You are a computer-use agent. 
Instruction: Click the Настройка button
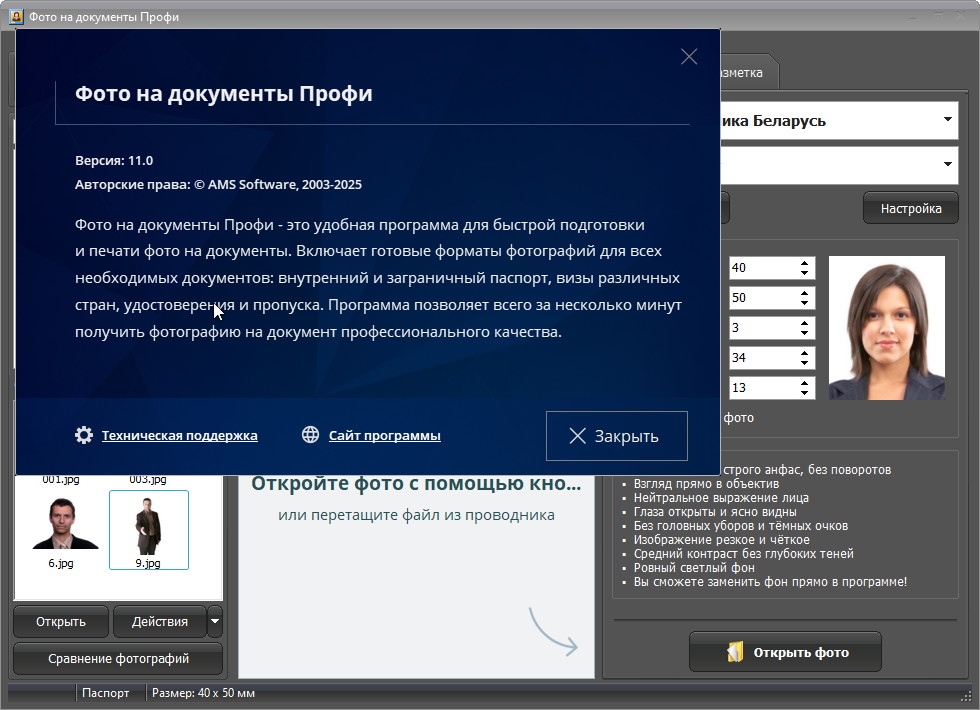tap(911, 208)
